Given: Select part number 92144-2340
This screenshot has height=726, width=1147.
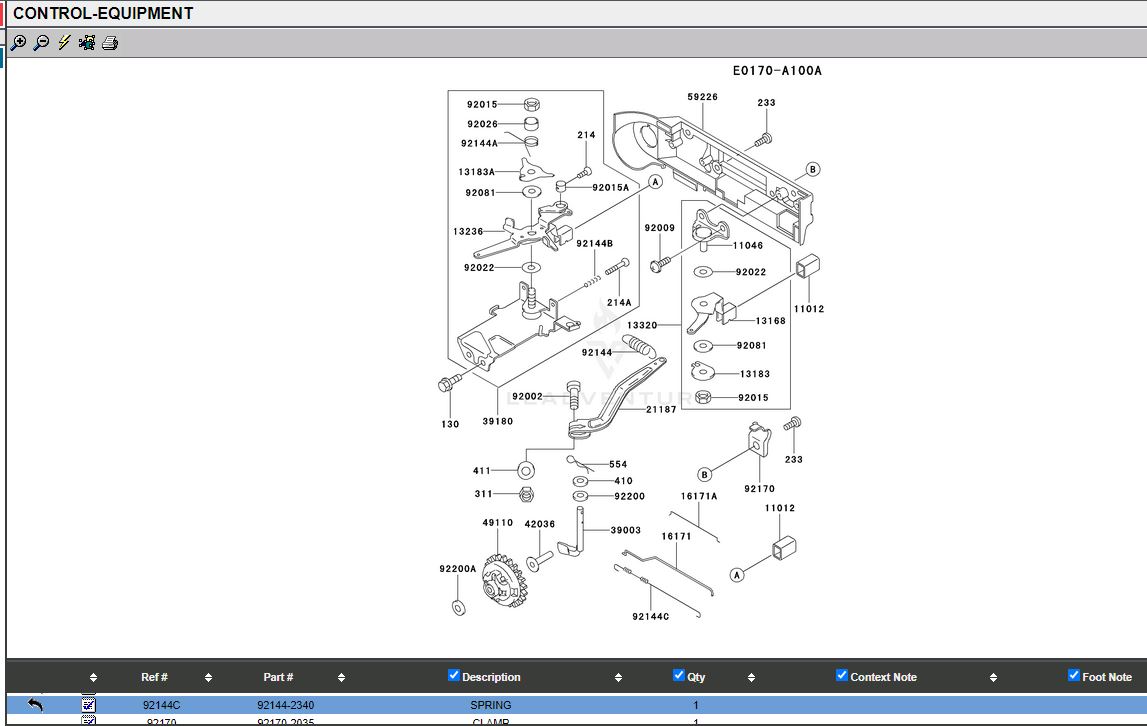Looking at the screenshot, I should coord(285,705).
